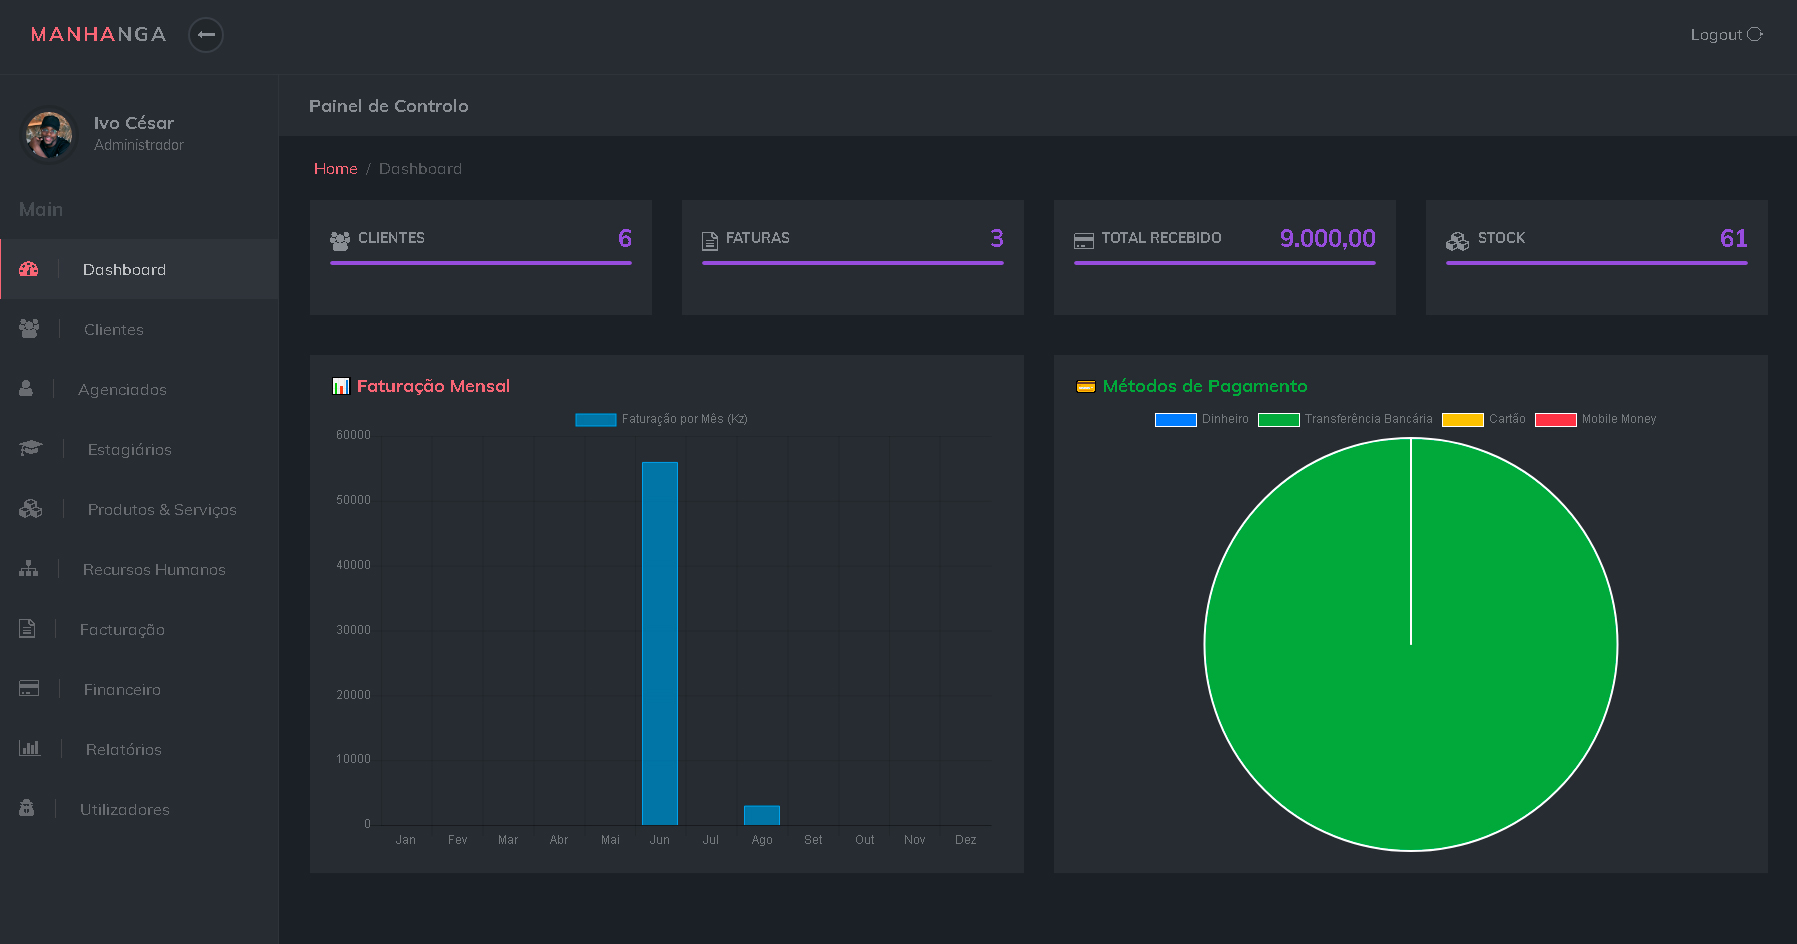Screen dimensions: 1797x944
Task: Click the Recursos Humanos org-chart icon
Action: (29, 569)
